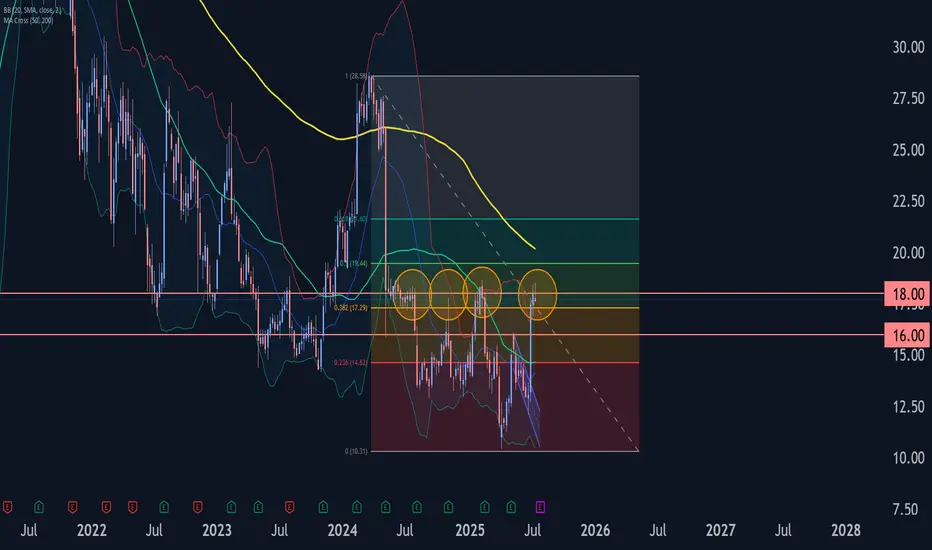Open the green earnings marker for November 2023

[323, 507]
